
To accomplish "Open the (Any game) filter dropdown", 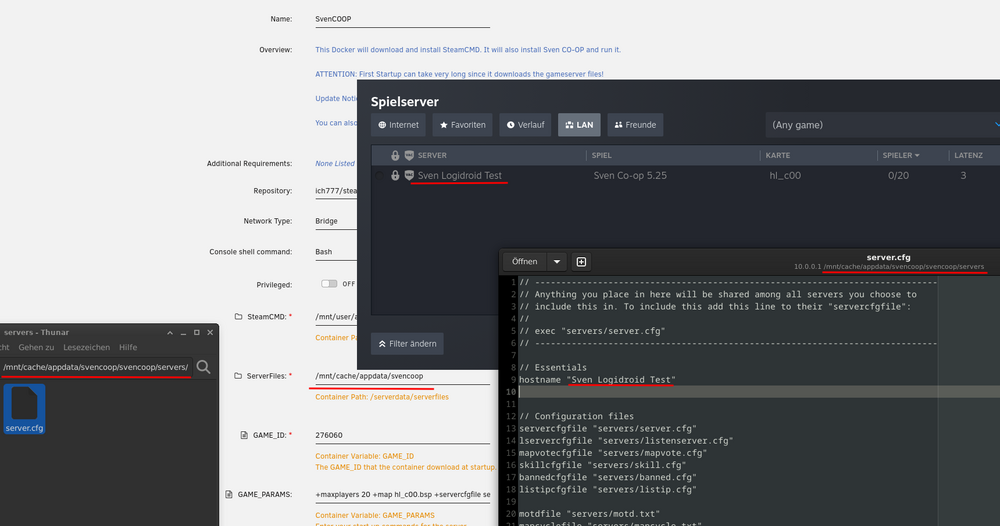I will click(883, 125).
